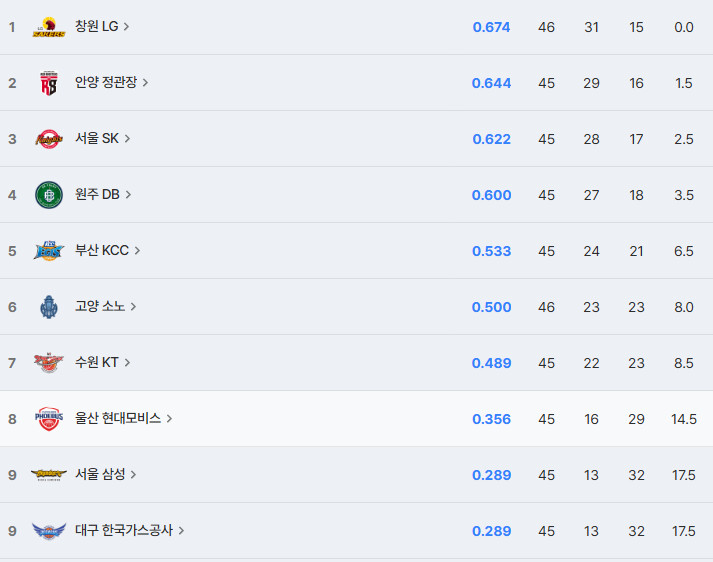Click the chevron after 수원 KT
Screen dimensions: 713x562
[127, 363]
